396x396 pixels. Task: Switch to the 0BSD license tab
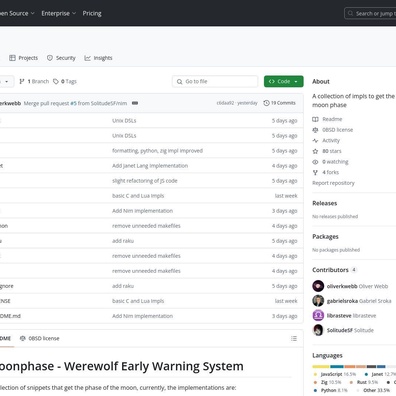click(39, 338)
